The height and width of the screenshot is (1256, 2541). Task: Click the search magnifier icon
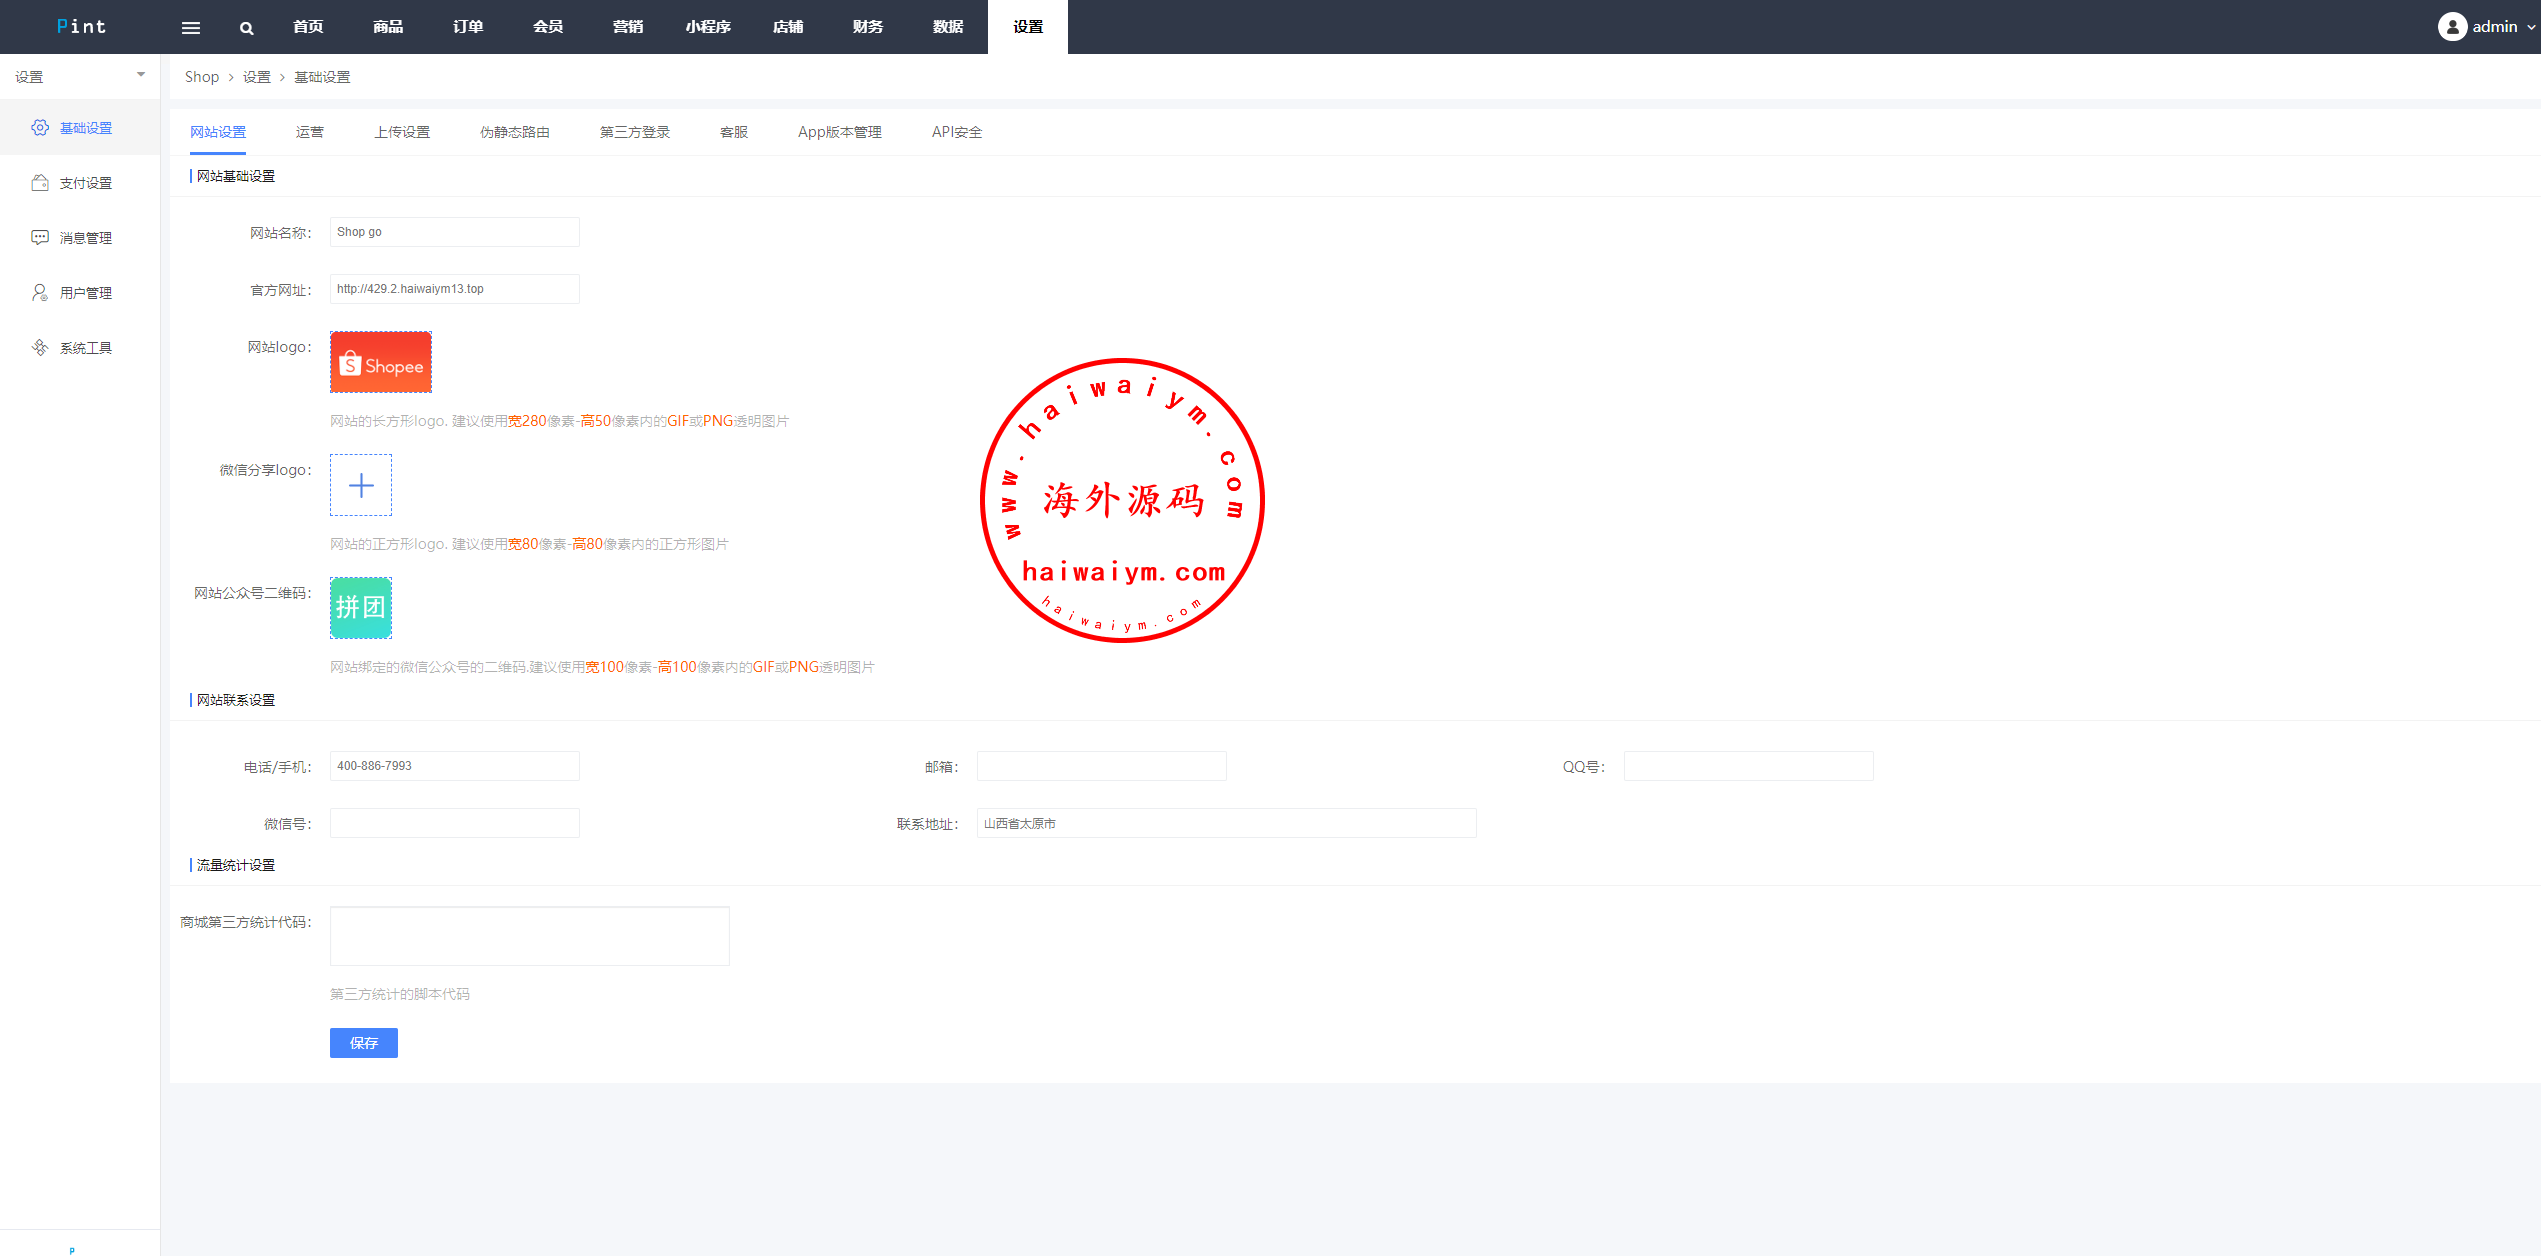point(246,28)
